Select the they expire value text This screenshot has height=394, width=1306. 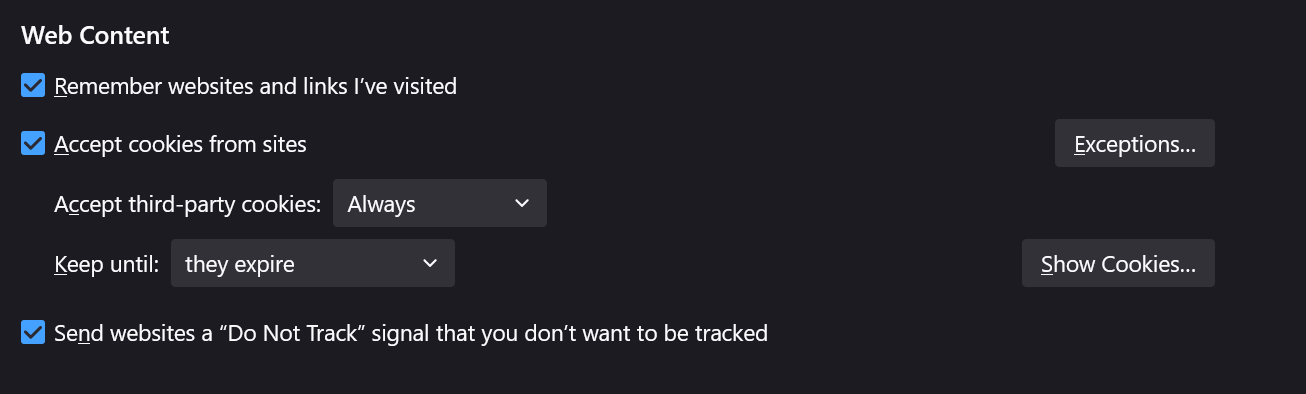(x=240, y=265)
